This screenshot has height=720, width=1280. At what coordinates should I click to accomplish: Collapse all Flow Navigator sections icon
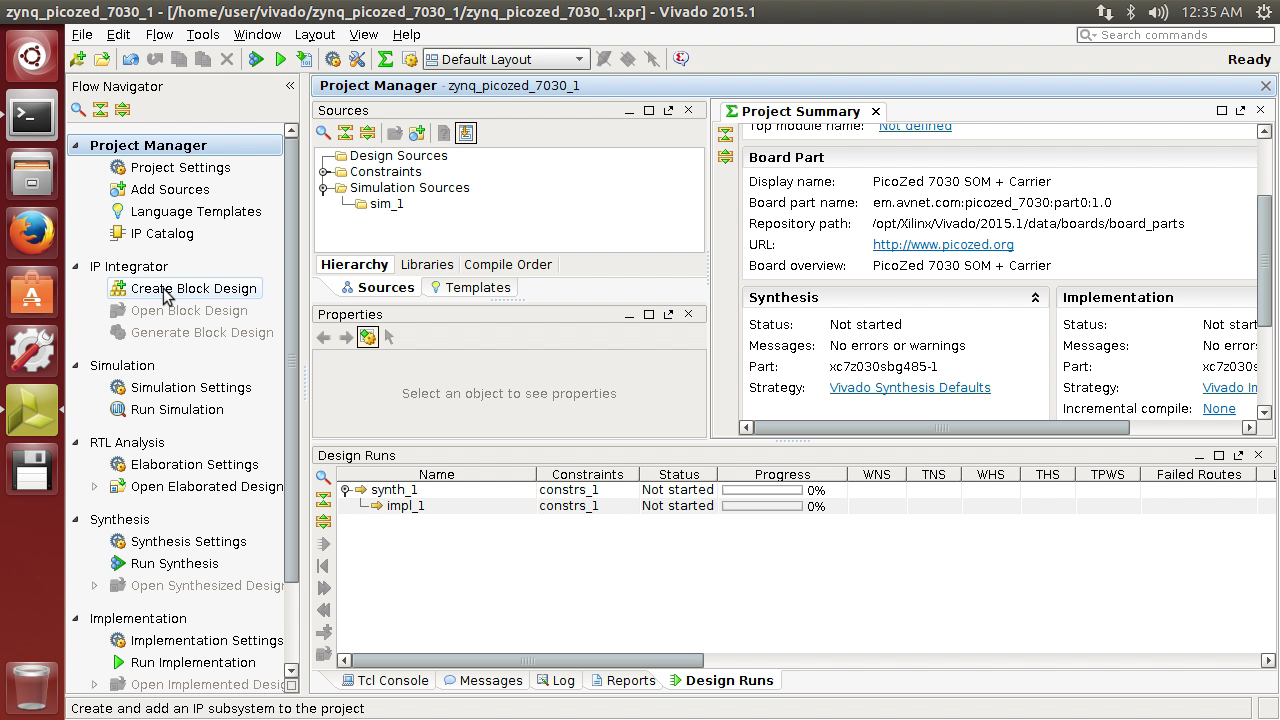(100, 109)
